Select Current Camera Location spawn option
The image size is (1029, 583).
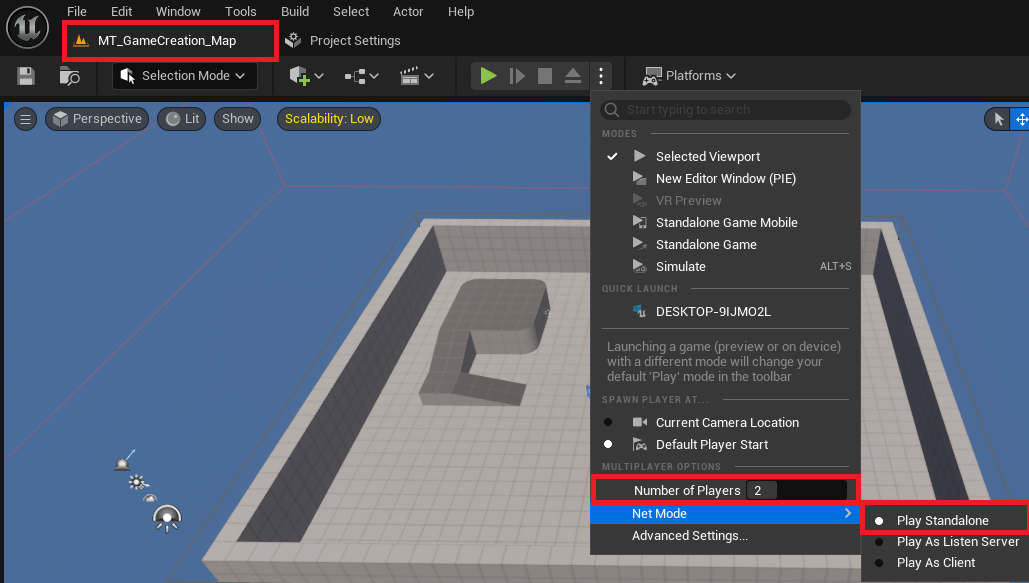[x=725, y=423]
